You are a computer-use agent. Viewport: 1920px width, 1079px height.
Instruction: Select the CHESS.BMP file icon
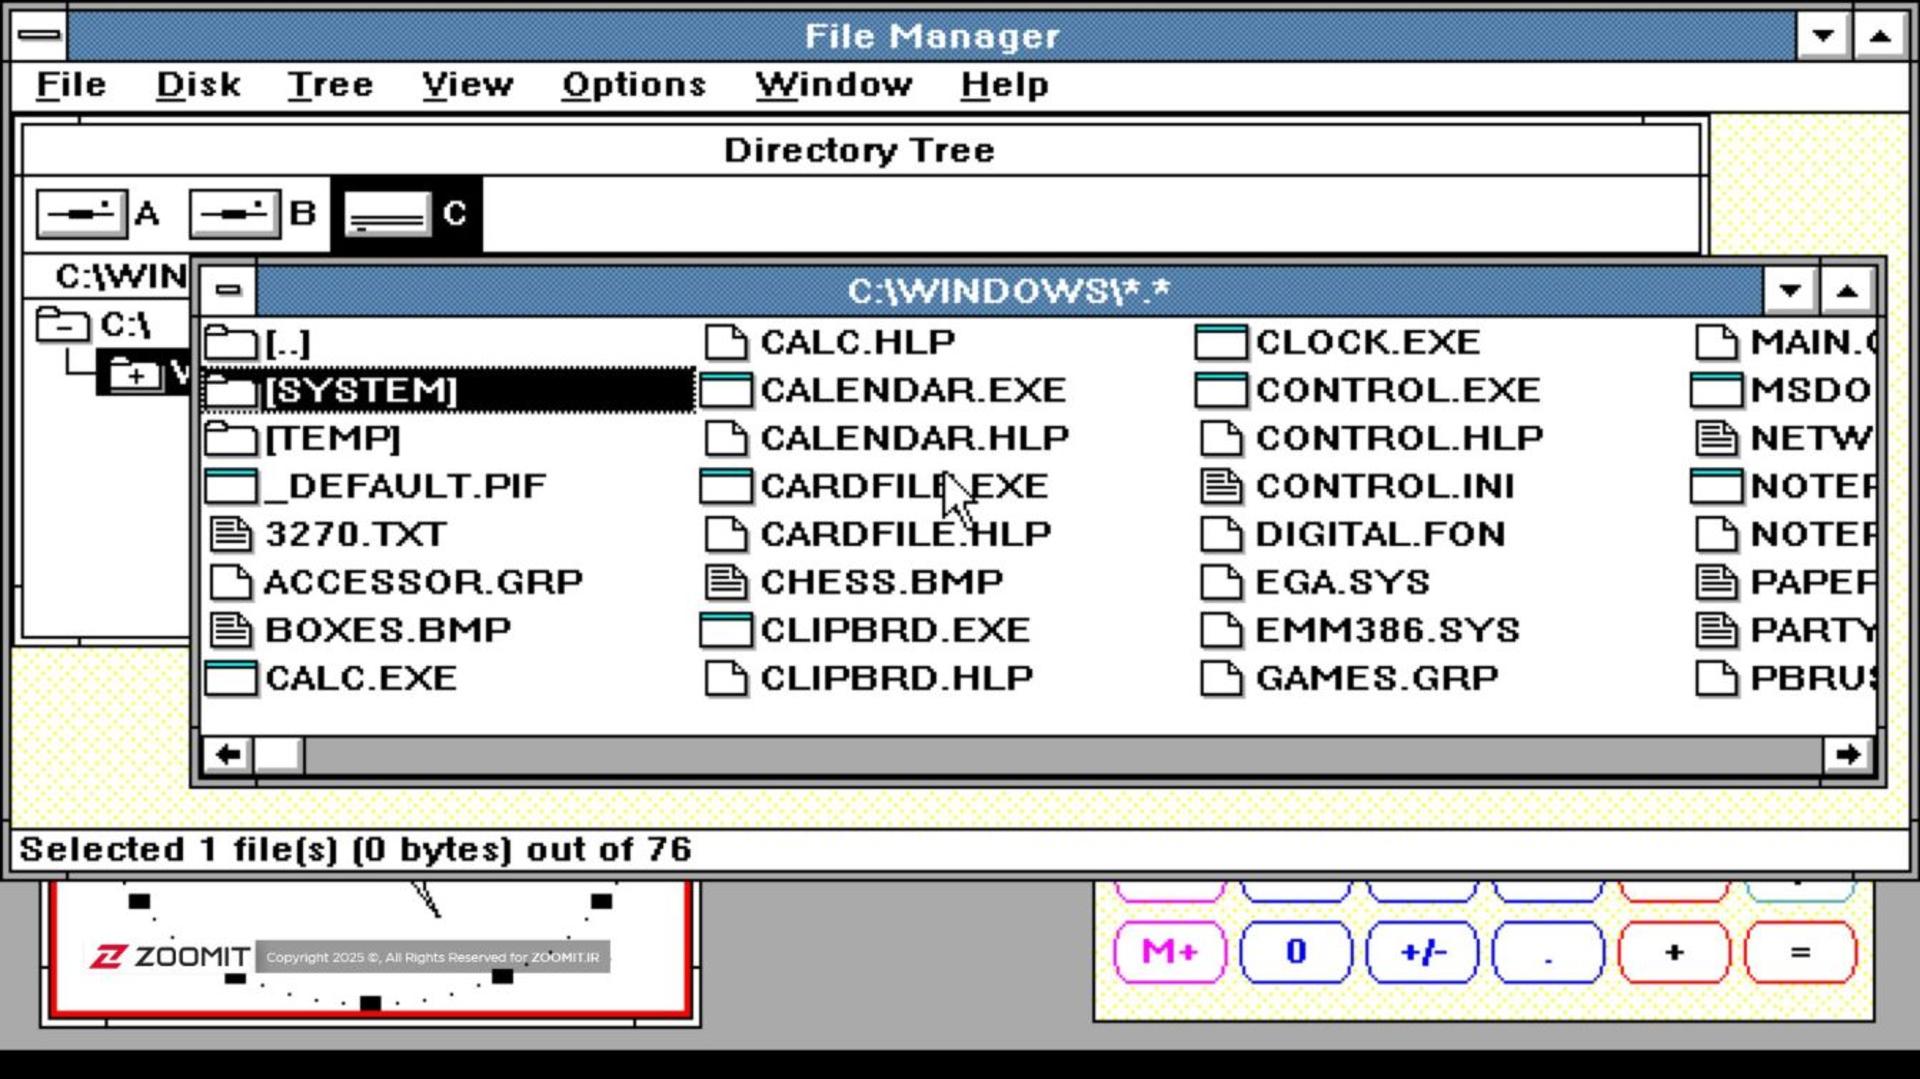point(726,582)
